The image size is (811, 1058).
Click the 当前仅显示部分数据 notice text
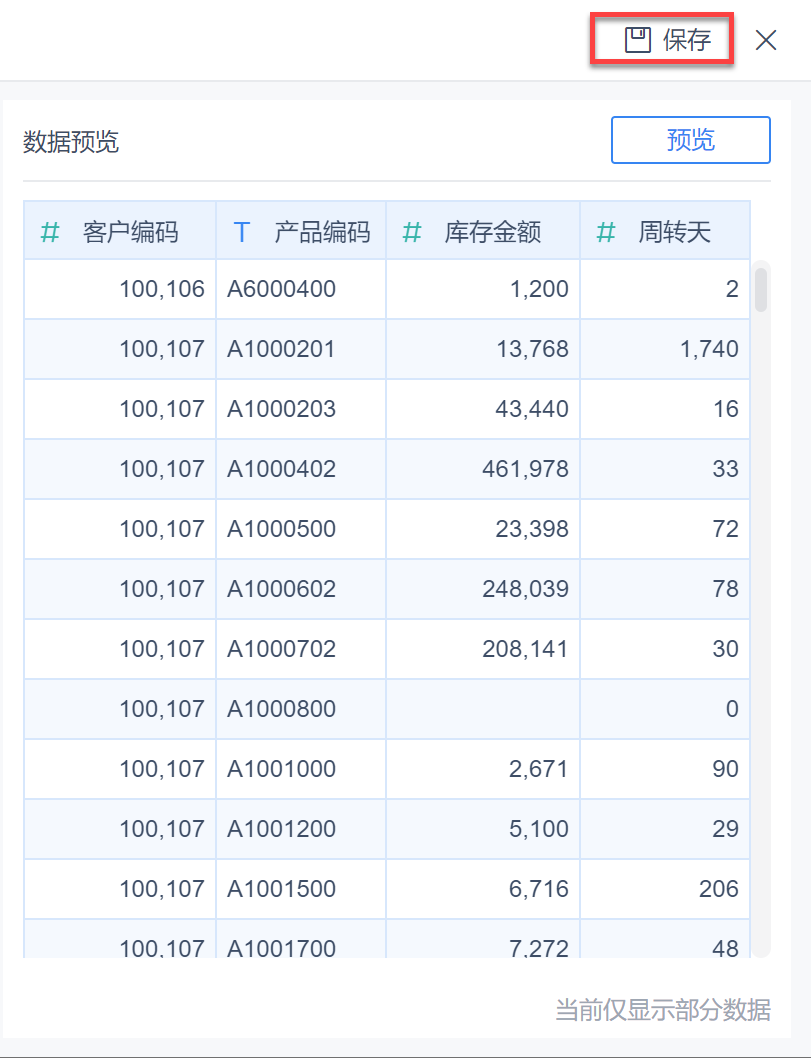click(x=663, y=1010)
